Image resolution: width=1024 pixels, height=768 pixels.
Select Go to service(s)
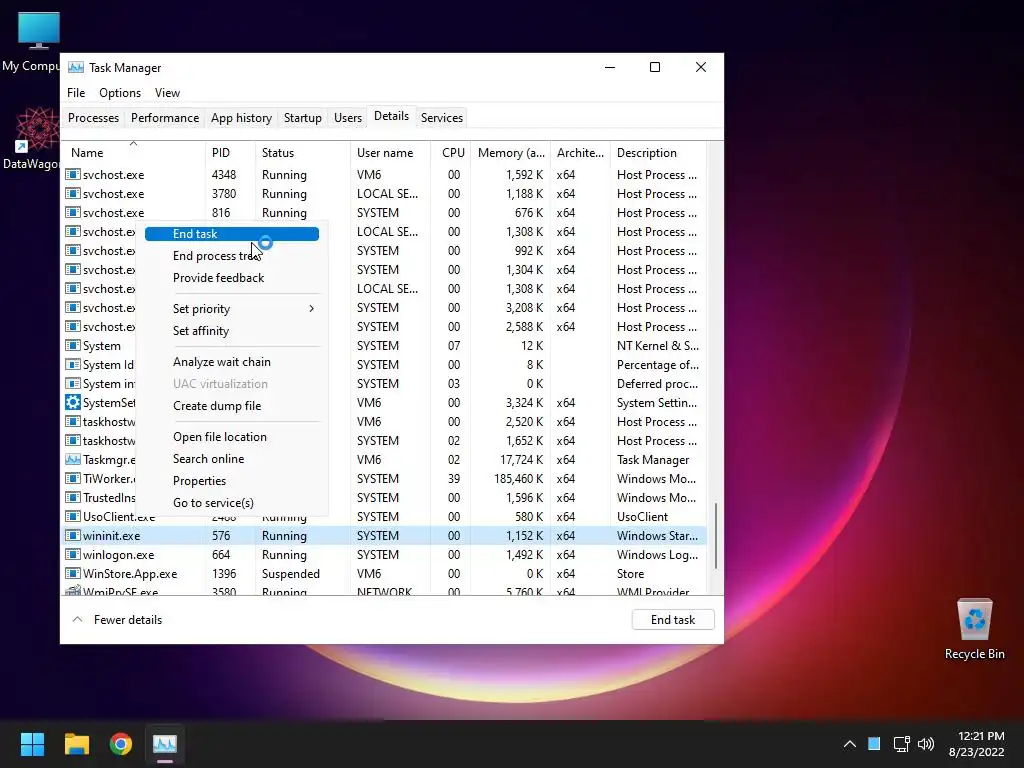232,503
